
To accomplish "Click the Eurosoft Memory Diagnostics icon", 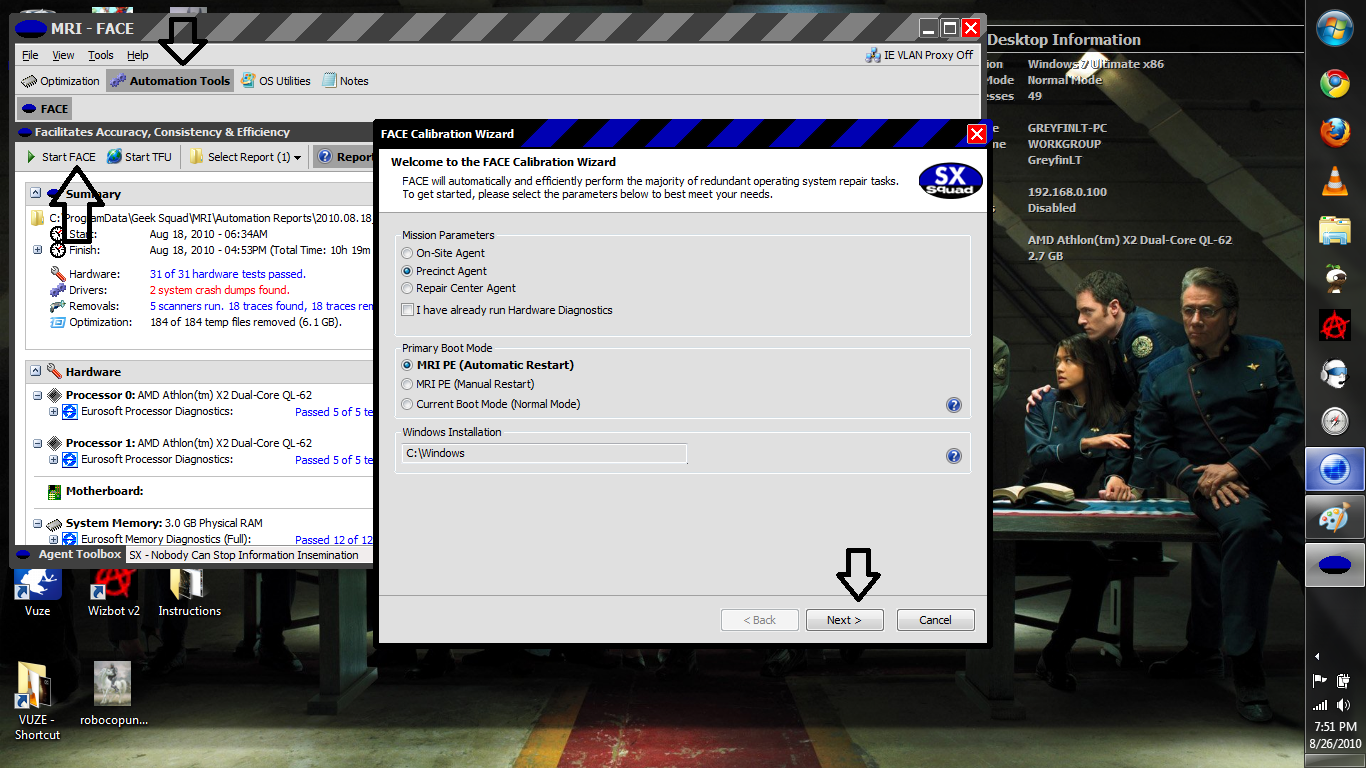I will click(70, 539).
